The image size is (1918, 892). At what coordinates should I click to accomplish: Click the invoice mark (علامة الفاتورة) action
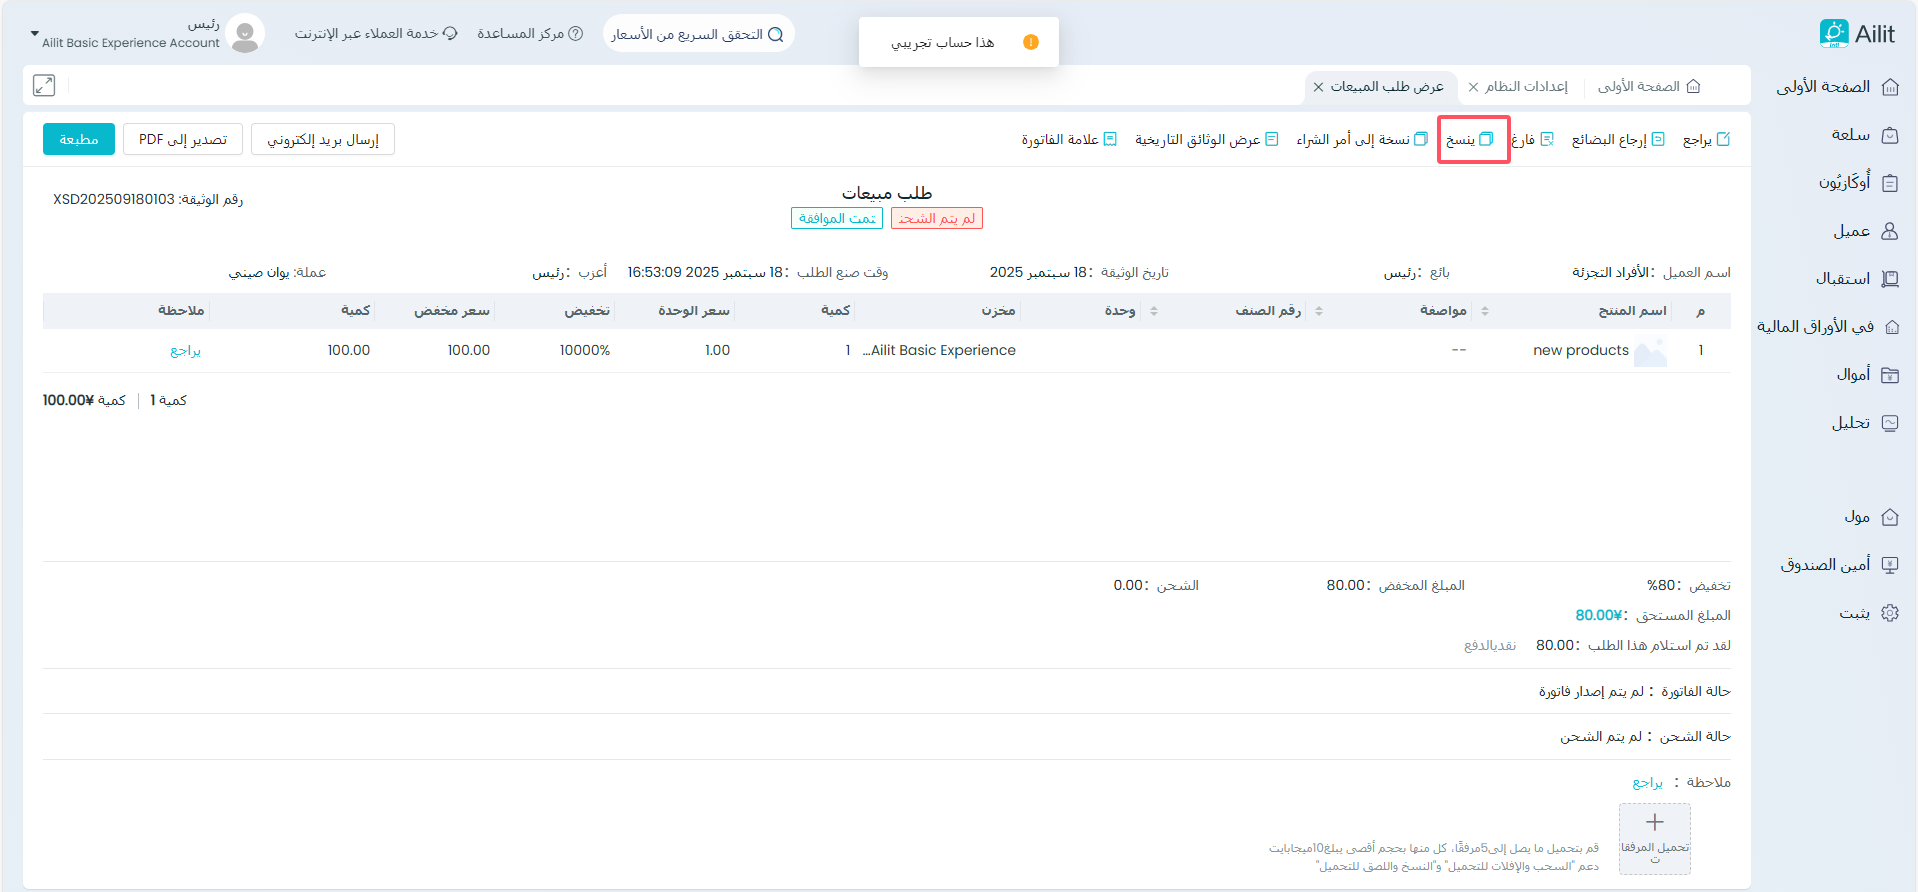[1068, 140]
